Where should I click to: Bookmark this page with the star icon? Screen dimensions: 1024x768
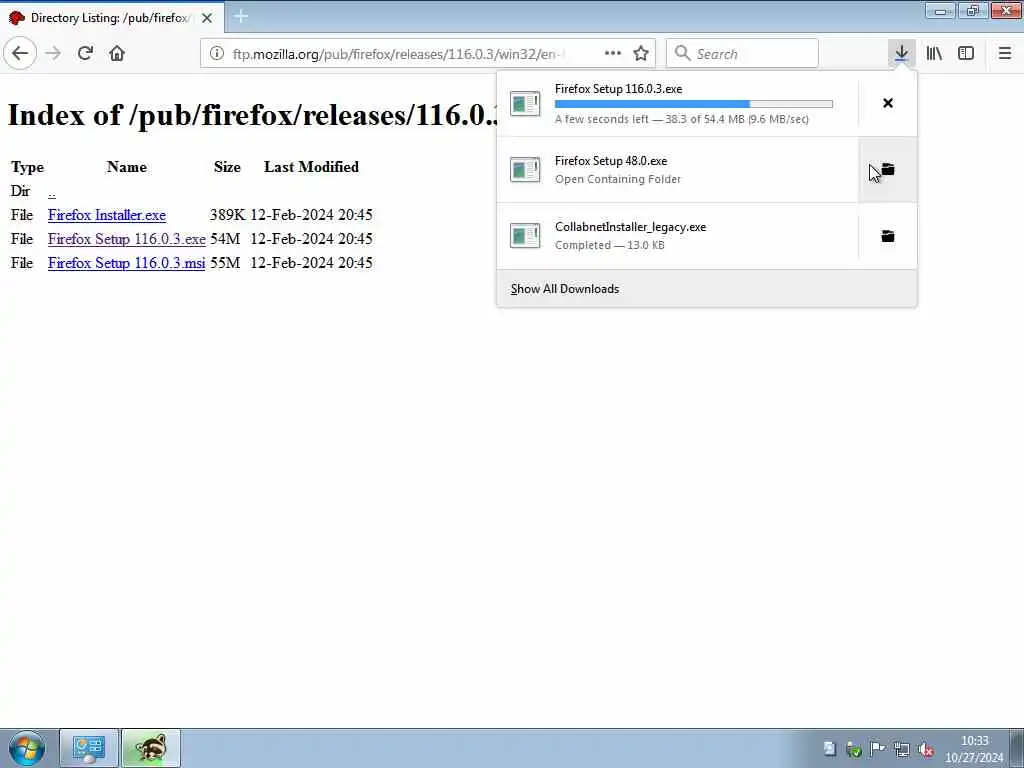coord(641,54)
